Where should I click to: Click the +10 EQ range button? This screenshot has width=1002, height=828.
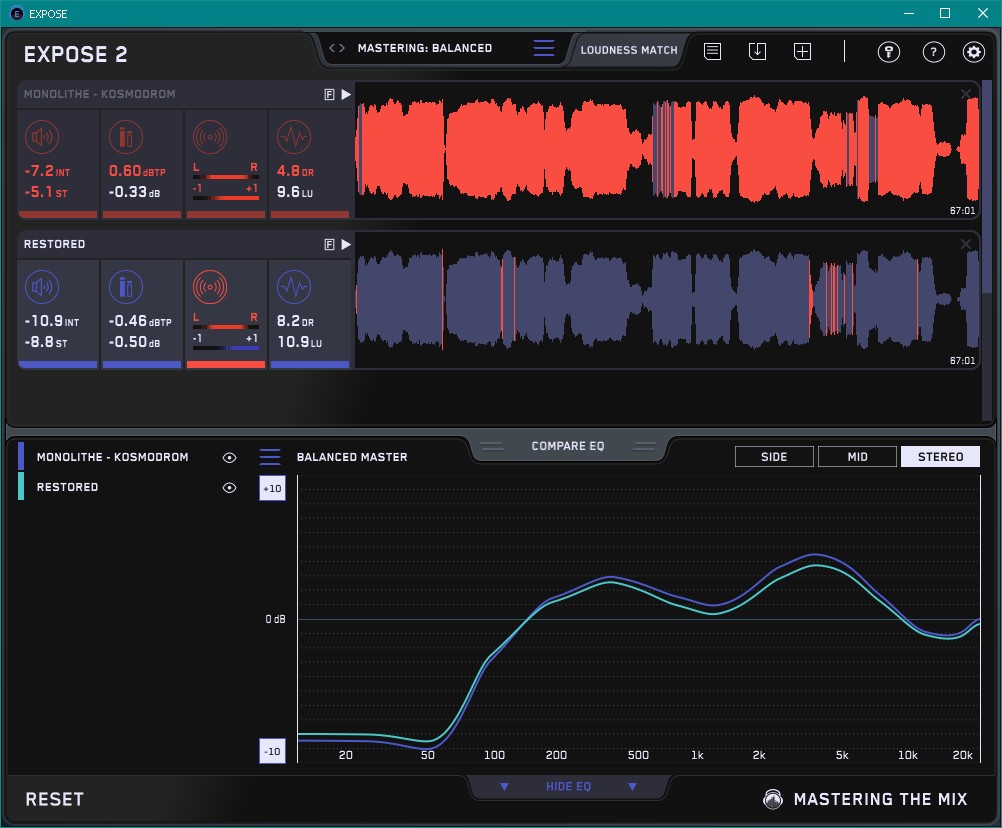coord(272,488)
